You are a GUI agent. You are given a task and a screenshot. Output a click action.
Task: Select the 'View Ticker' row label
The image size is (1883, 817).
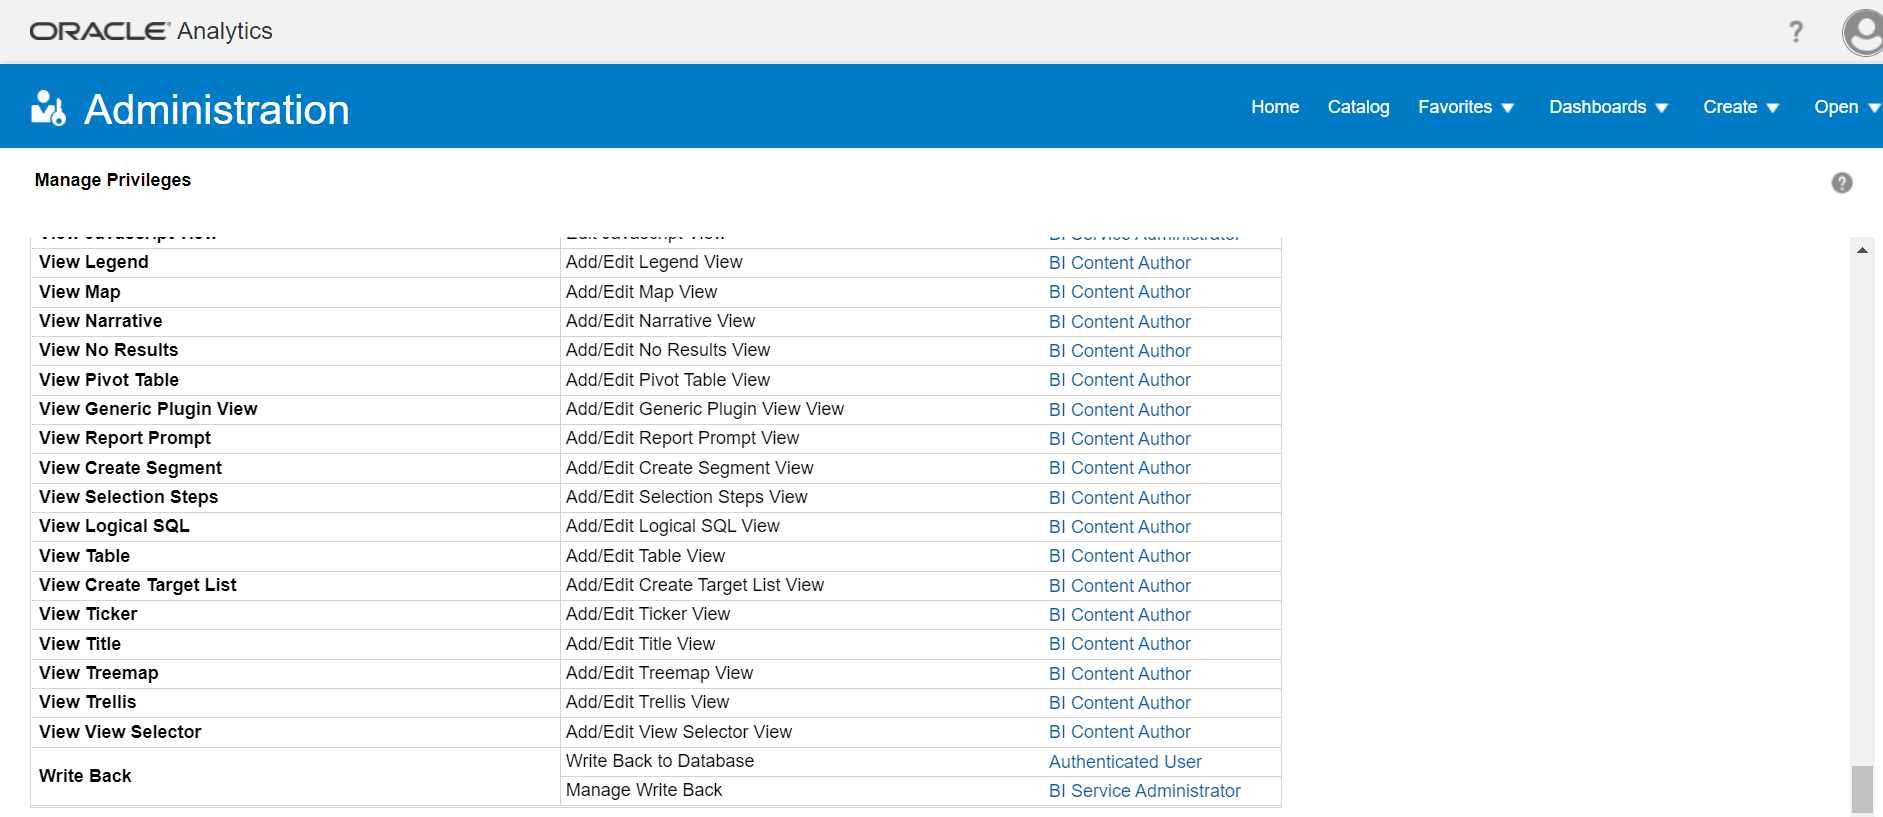click(x=88, y=614)
